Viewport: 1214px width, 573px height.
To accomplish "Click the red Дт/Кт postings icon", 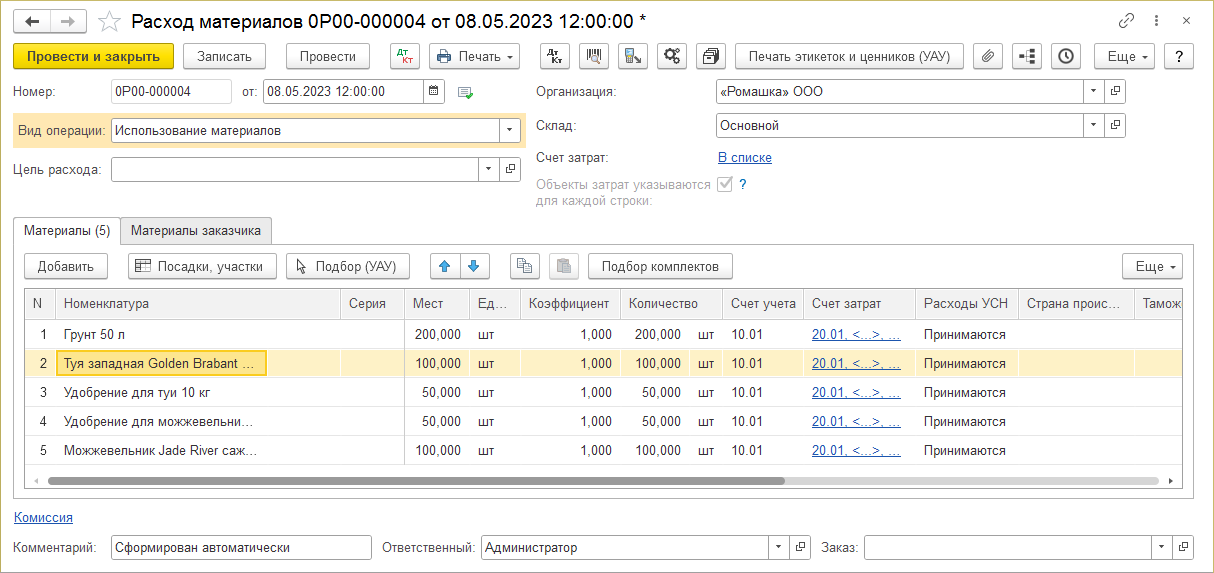I will coord(405,56).
